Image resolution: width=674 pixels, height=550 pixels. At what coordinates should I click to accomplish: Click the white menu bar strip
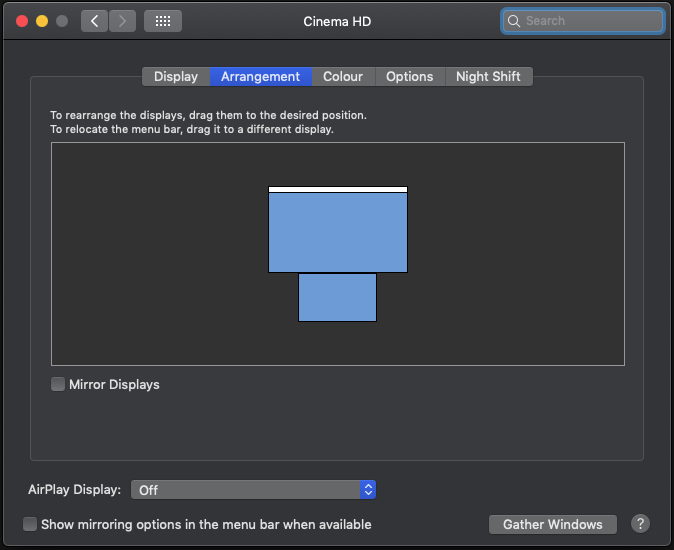pos(338,189)
